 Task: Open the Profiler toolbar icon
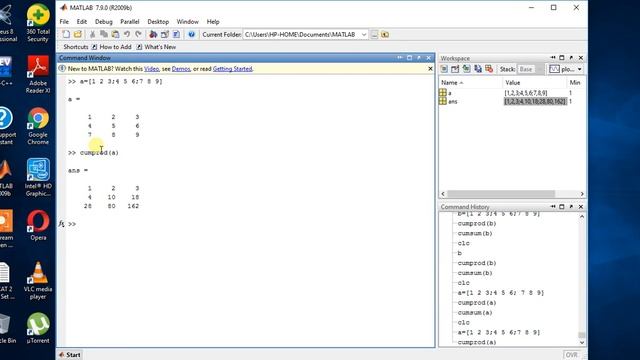tap(176, 34)
